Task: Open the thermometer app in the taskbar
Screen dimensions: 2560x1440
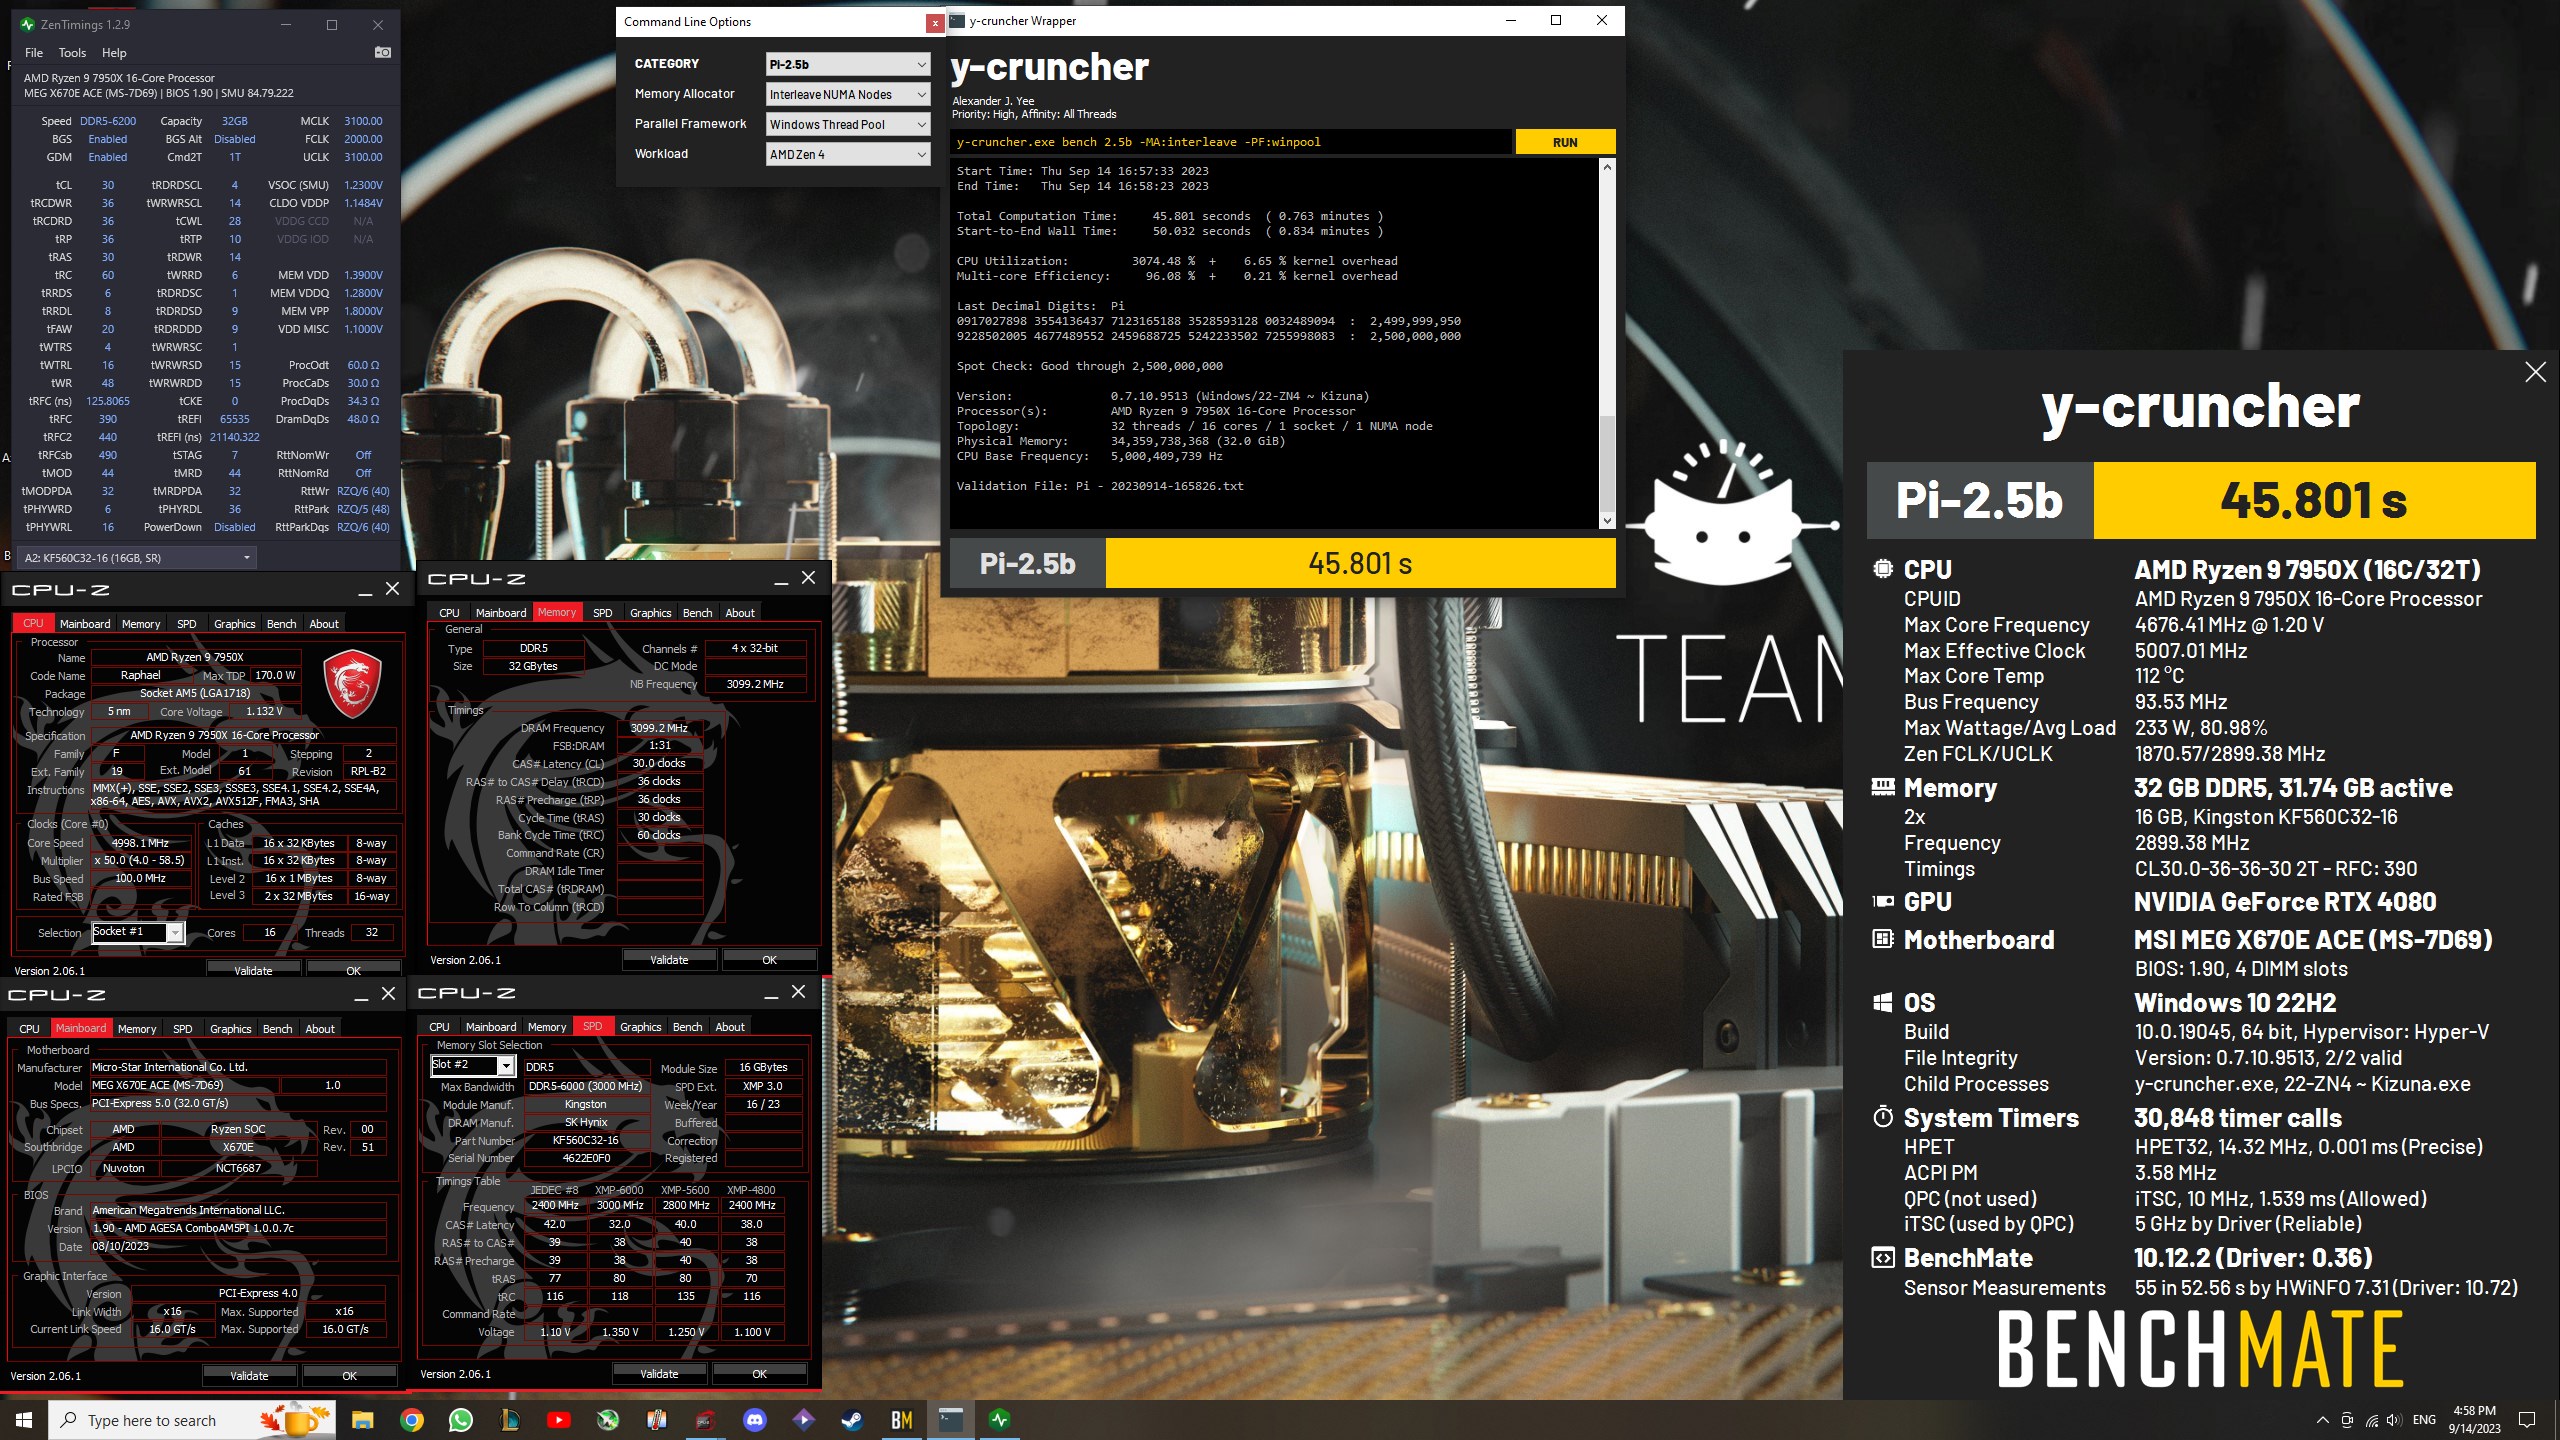Action: coord(657,1420)
